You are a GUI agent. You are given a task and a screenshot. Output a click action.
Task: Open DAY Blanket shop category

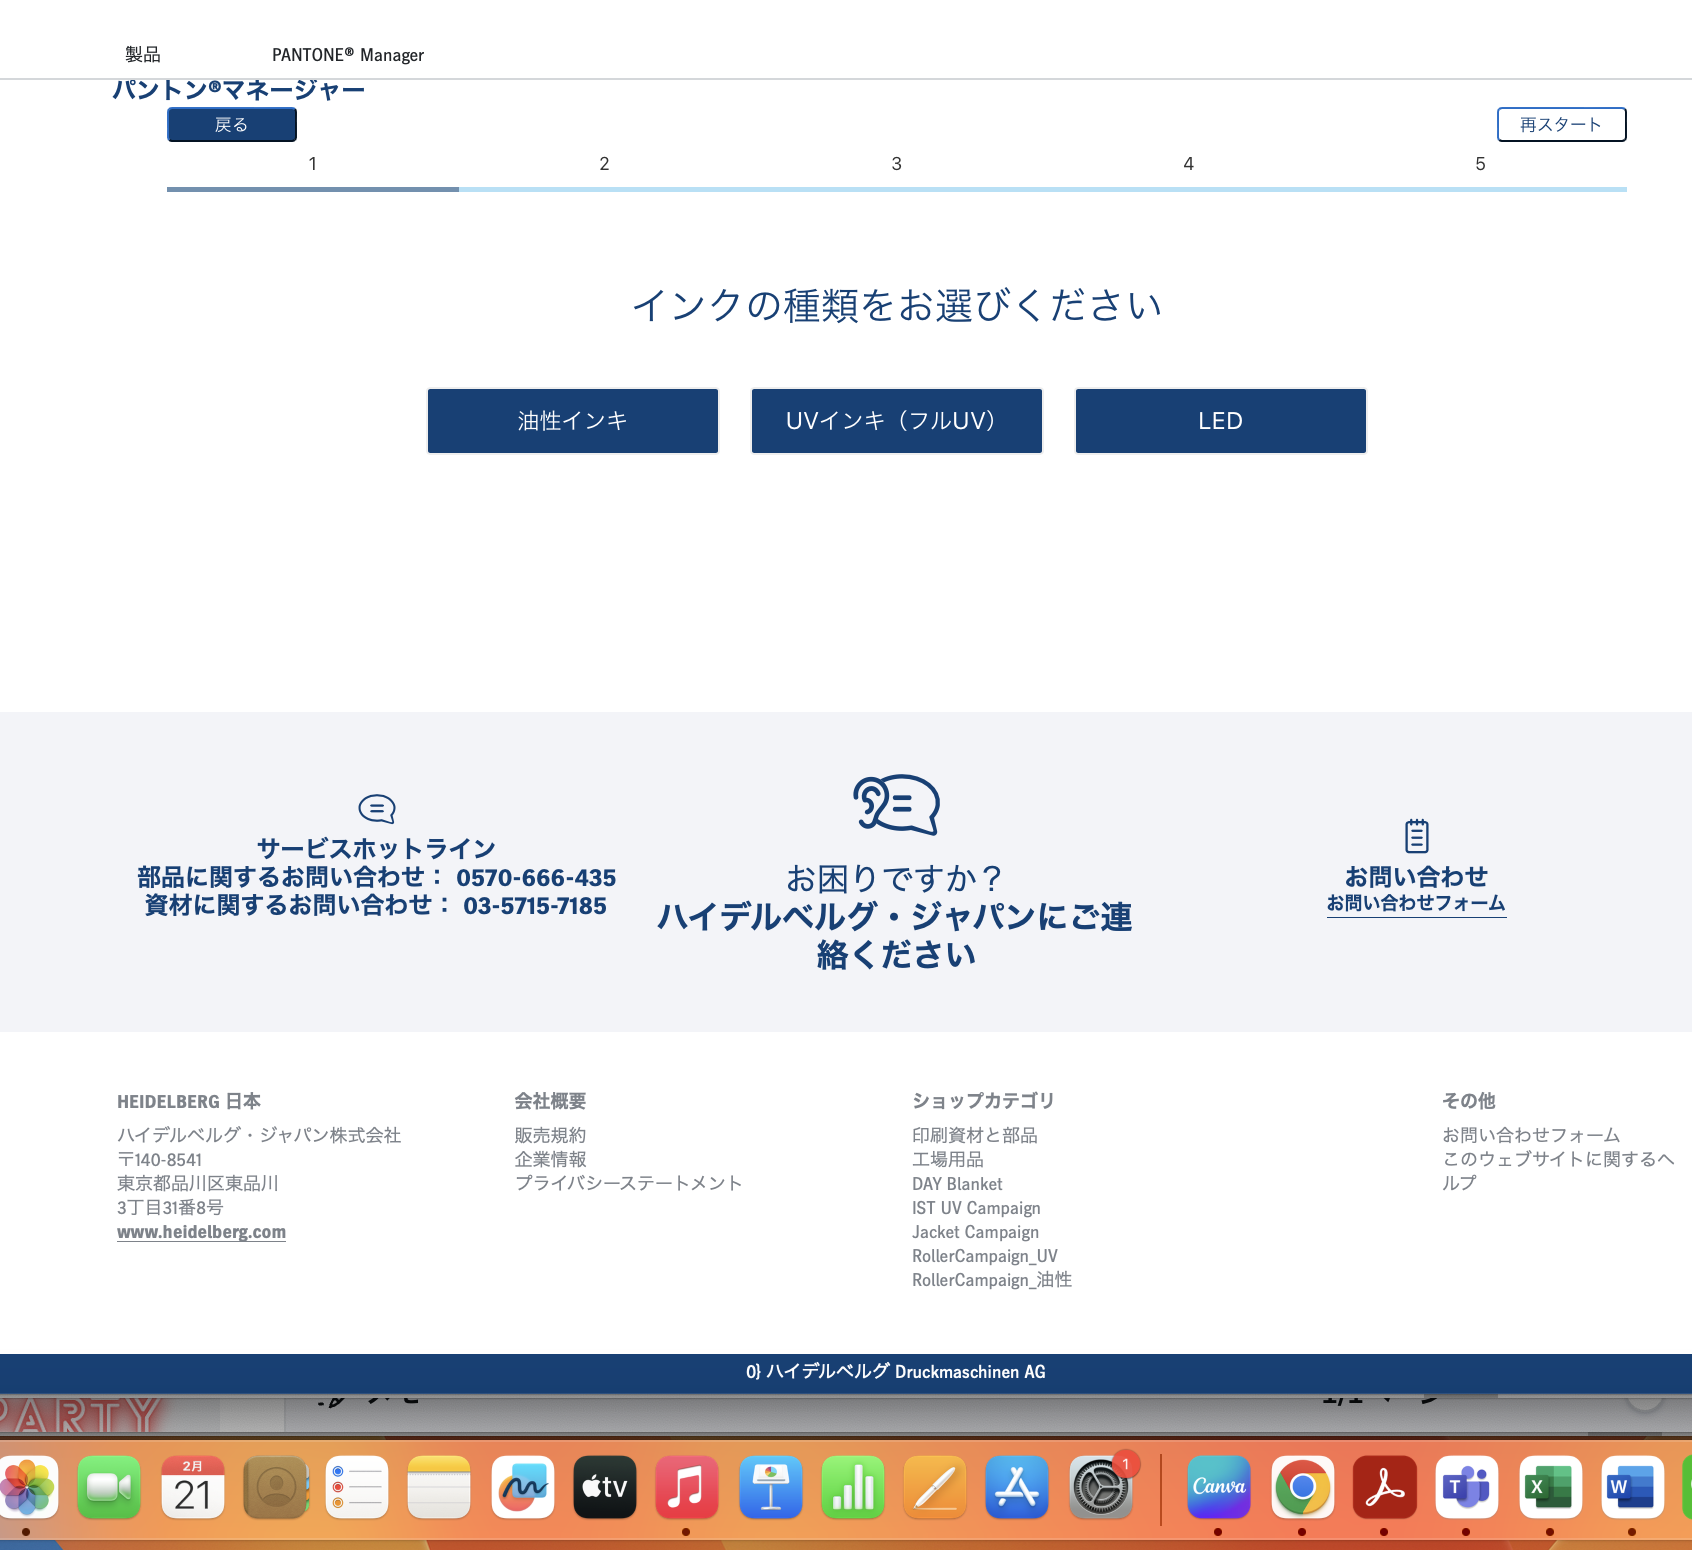tap(957, 1184)
